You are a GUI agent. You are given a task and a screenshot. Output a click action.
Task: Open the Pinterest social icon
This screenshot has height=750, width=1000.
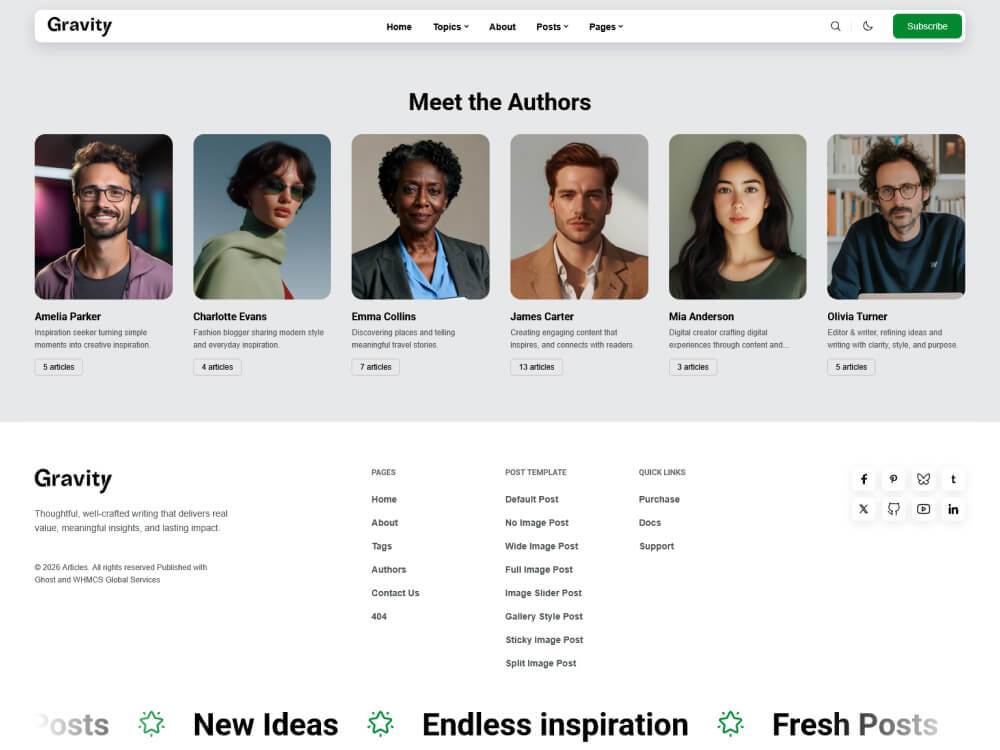coord(893,479)
